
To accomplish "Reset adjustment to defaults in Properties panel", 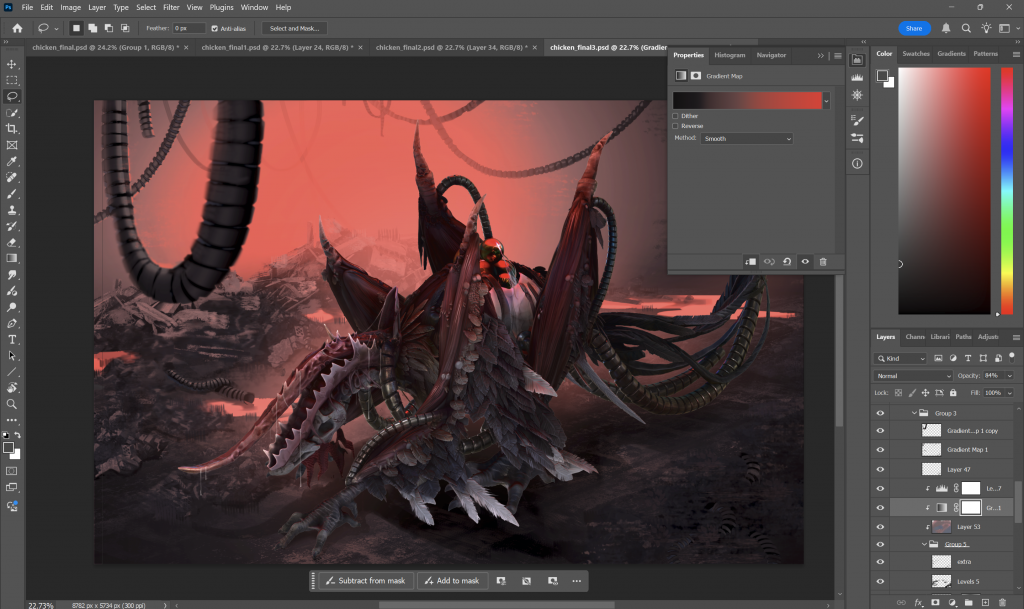I will [787, 262].
